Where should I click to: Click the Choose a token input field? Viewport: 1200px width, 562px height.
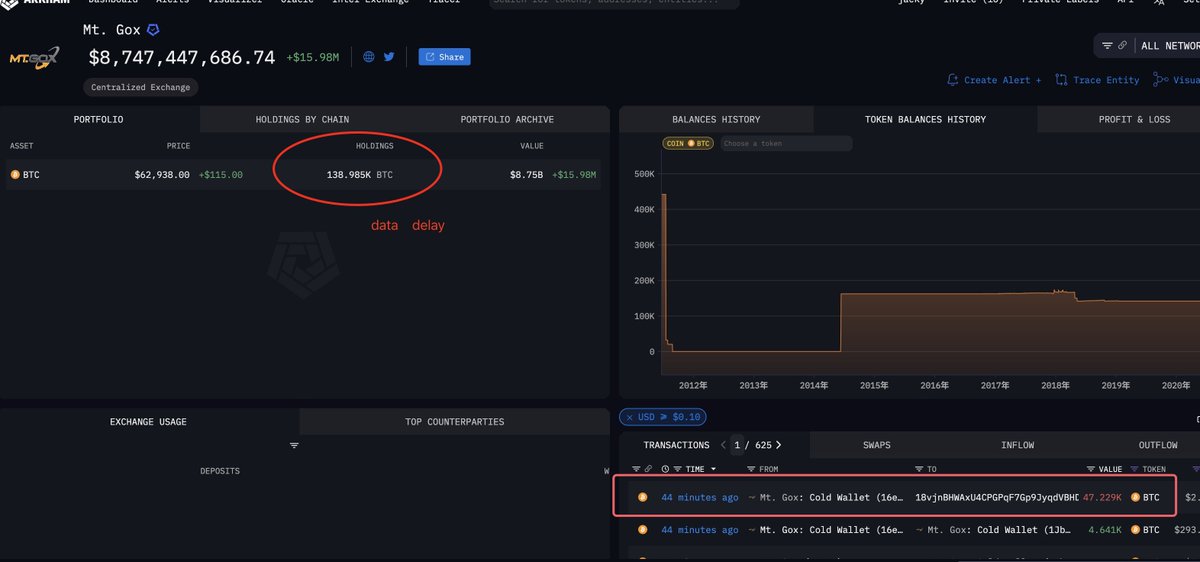[x=785, y=144]
